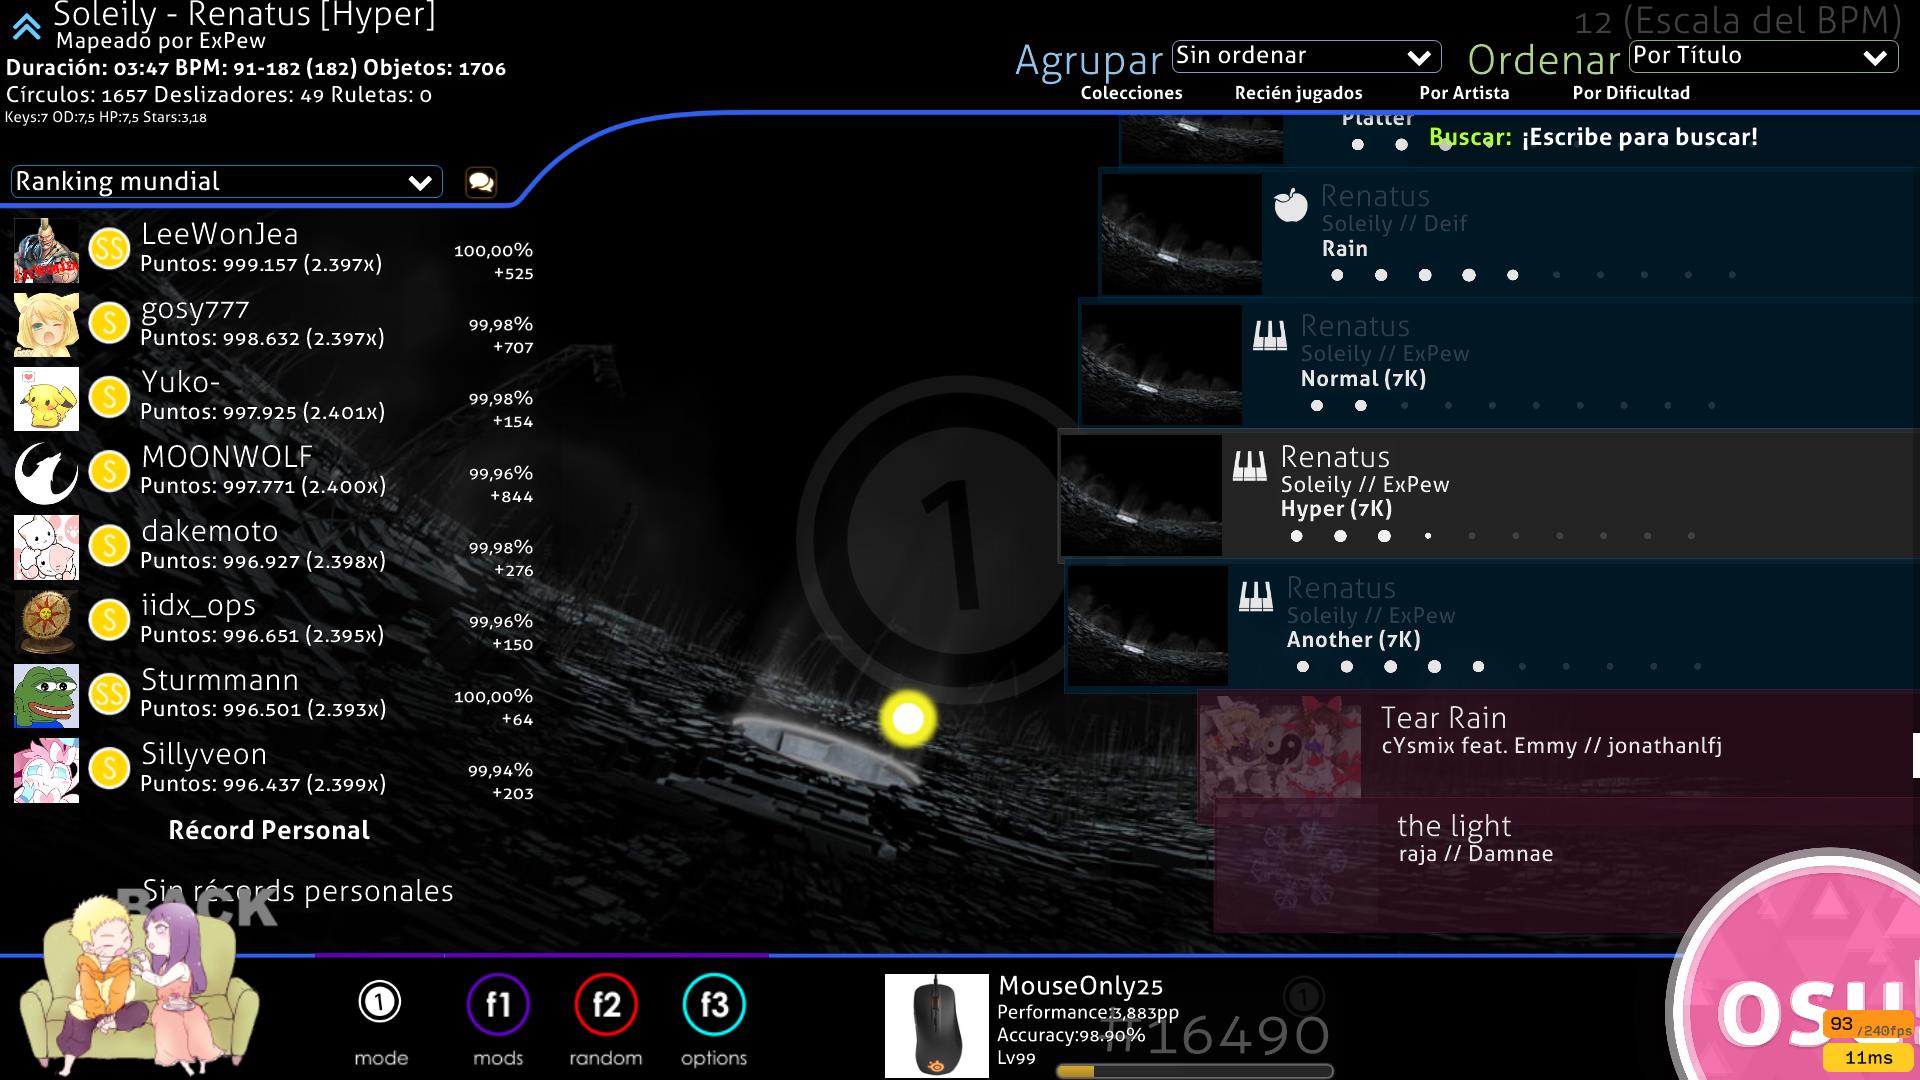Select the Renatus Normal (7K) difficulty
The height and width of the screenshot is (1080, 1920).
pos(1500,364)
